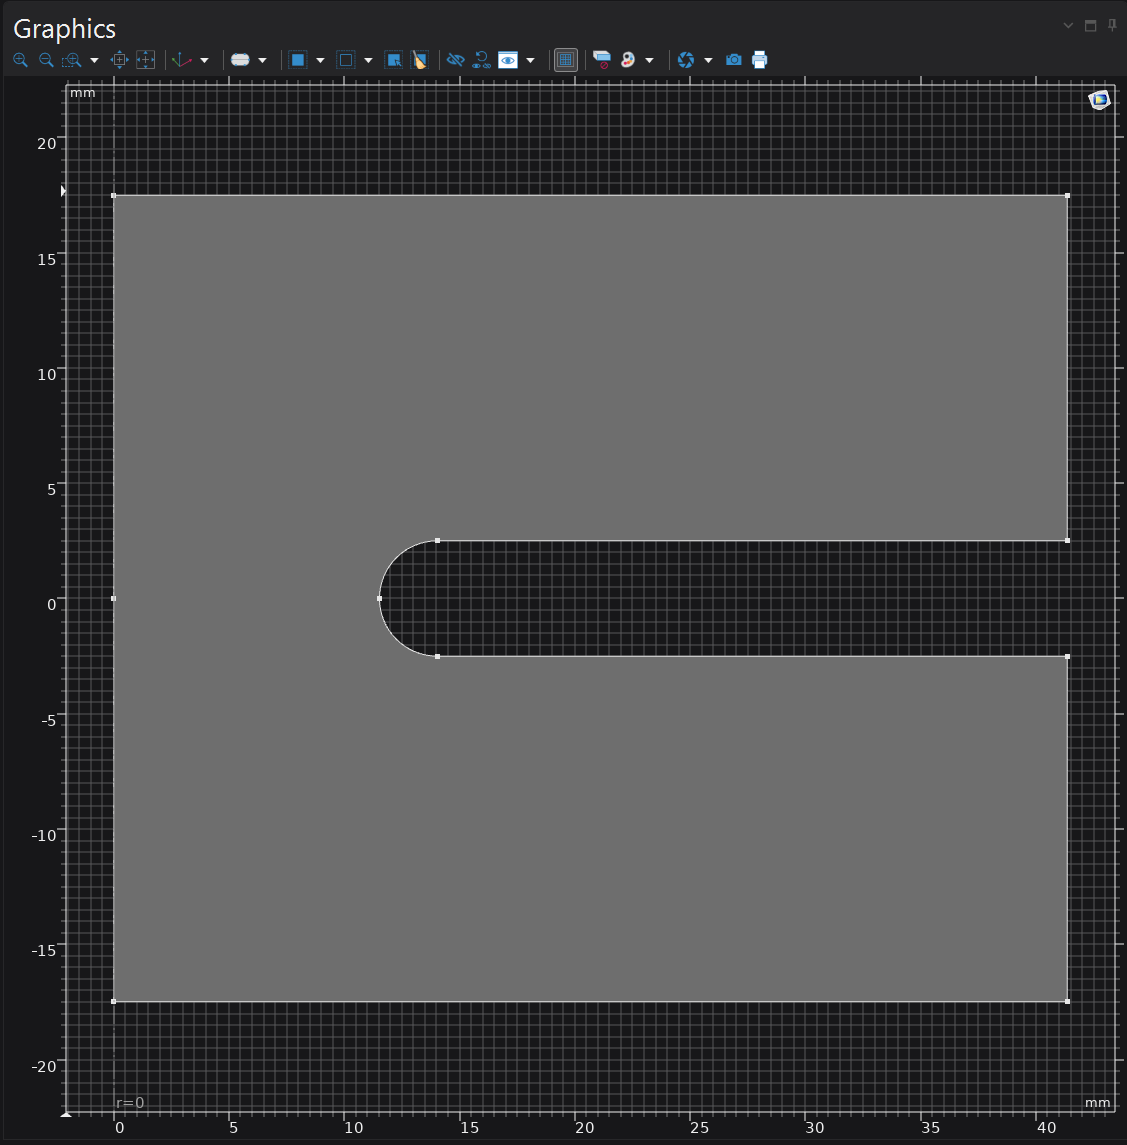
Task: Toggle the view-all-objects eye button
Action: [509, 60]
